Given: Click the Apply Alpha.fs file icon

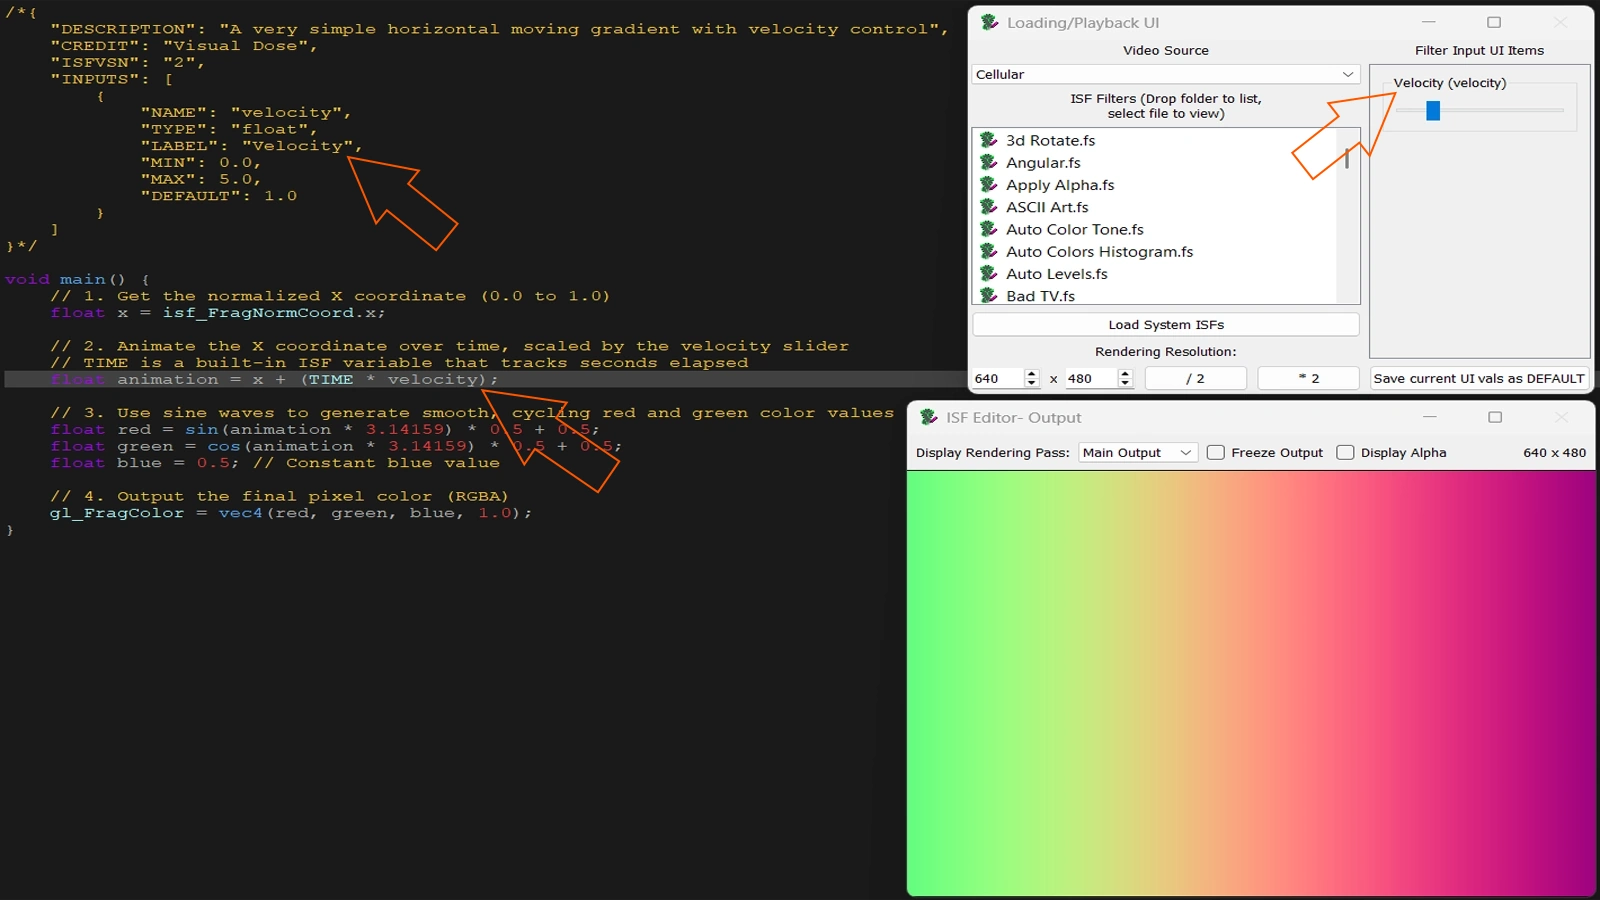Looking at the screenshot, I should (989, 184).
